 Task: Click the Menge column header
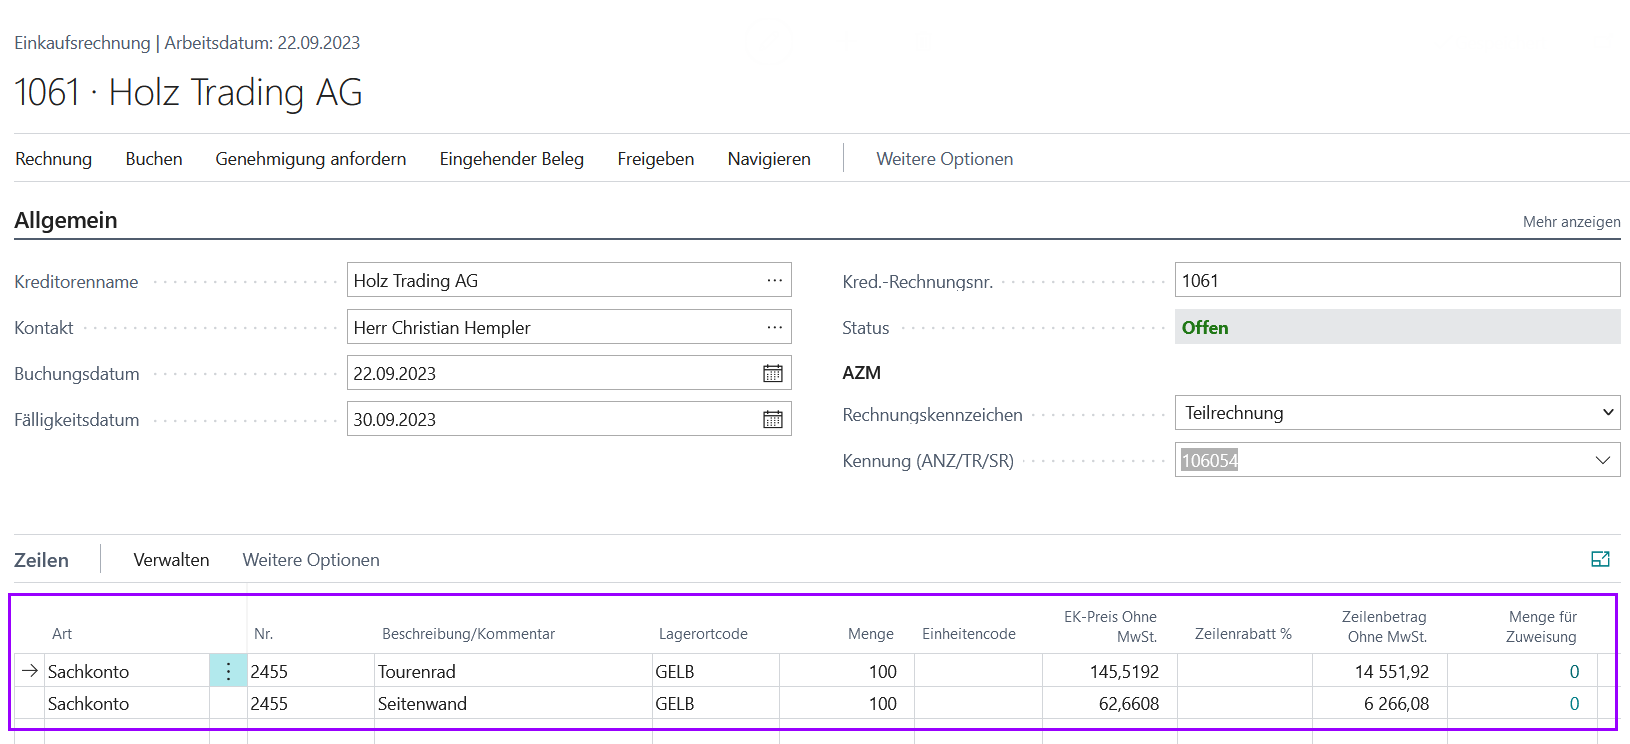click(x=871, y=634)
